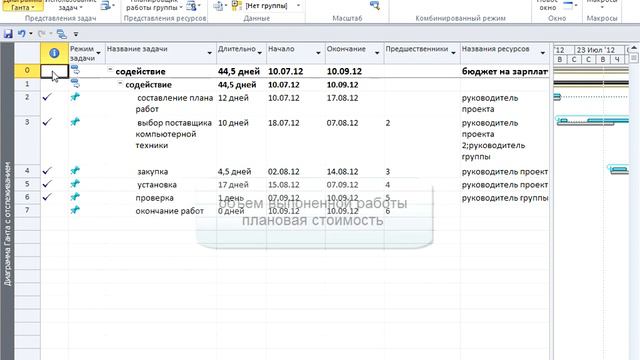The width and height of the screenshot is (640, 360).
Task: Click the vertical scrollbar up arrow
Action: pyautogui.click(x=633, y=48)
